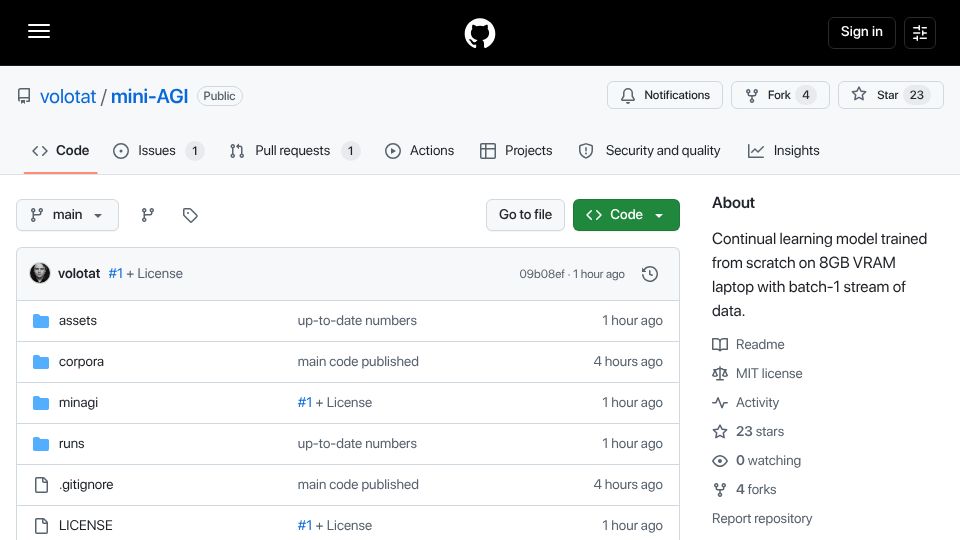Click '1 hour ago' in assets row

(x=632, y=321)
